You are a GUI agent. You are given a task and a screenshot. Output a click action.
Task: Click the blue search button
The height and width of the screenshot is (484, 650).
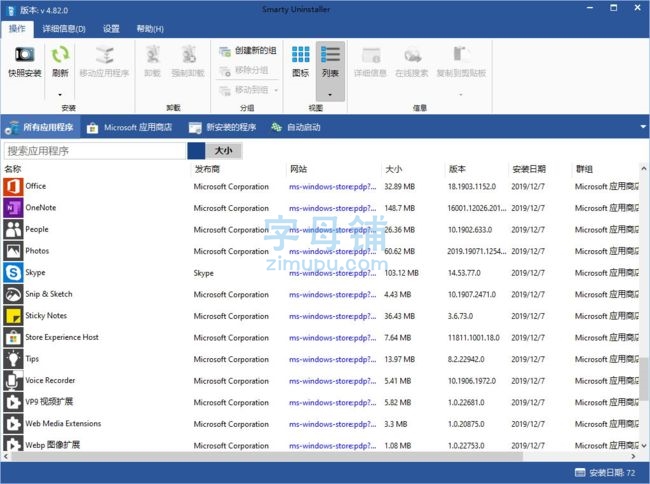196,151
